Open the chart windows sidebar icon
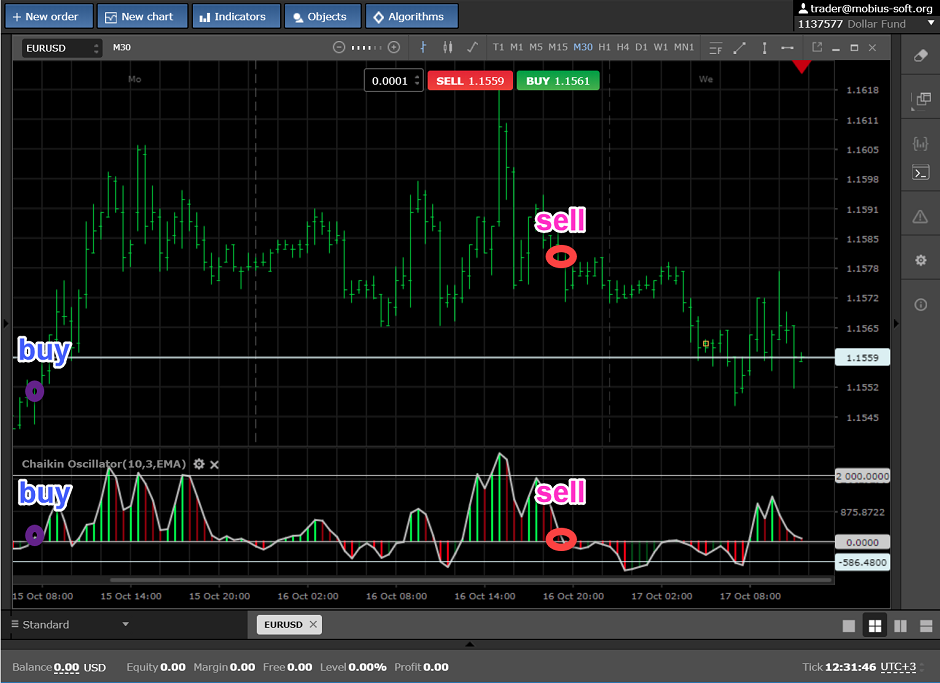 coord(921,100)
